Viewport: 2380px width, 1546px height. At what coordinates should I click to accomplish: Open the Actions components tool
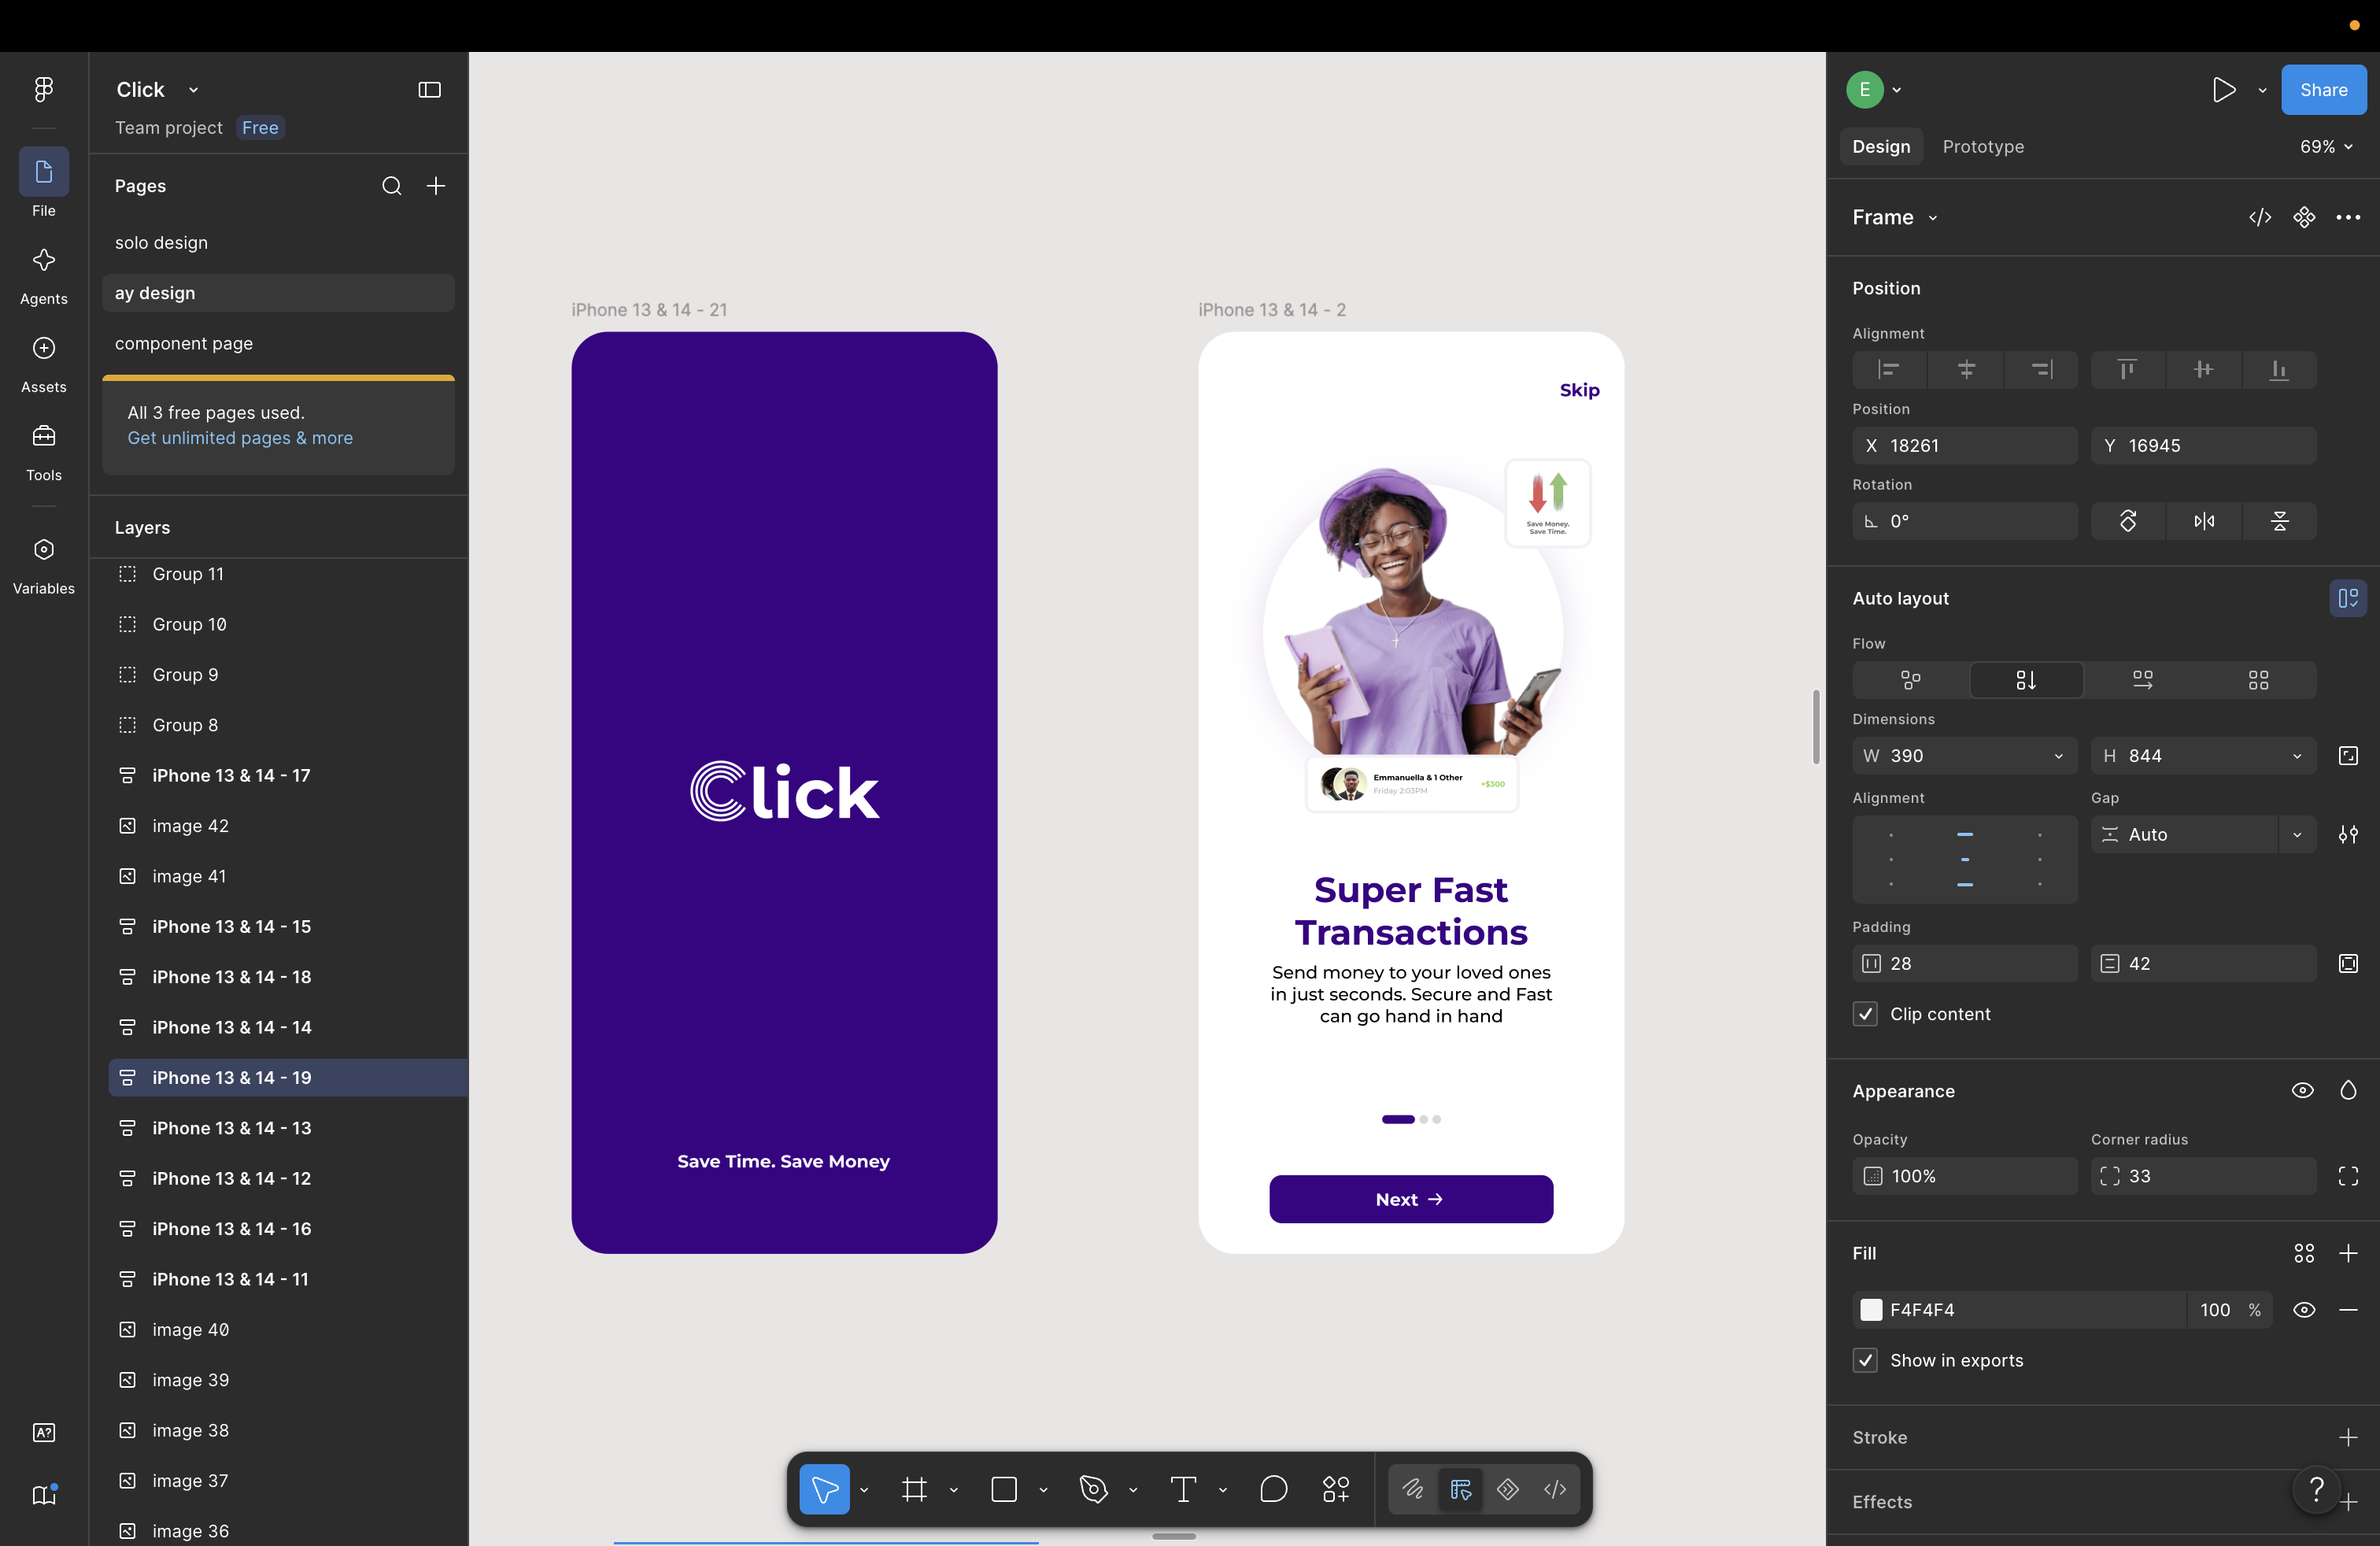point(1336,1489)
